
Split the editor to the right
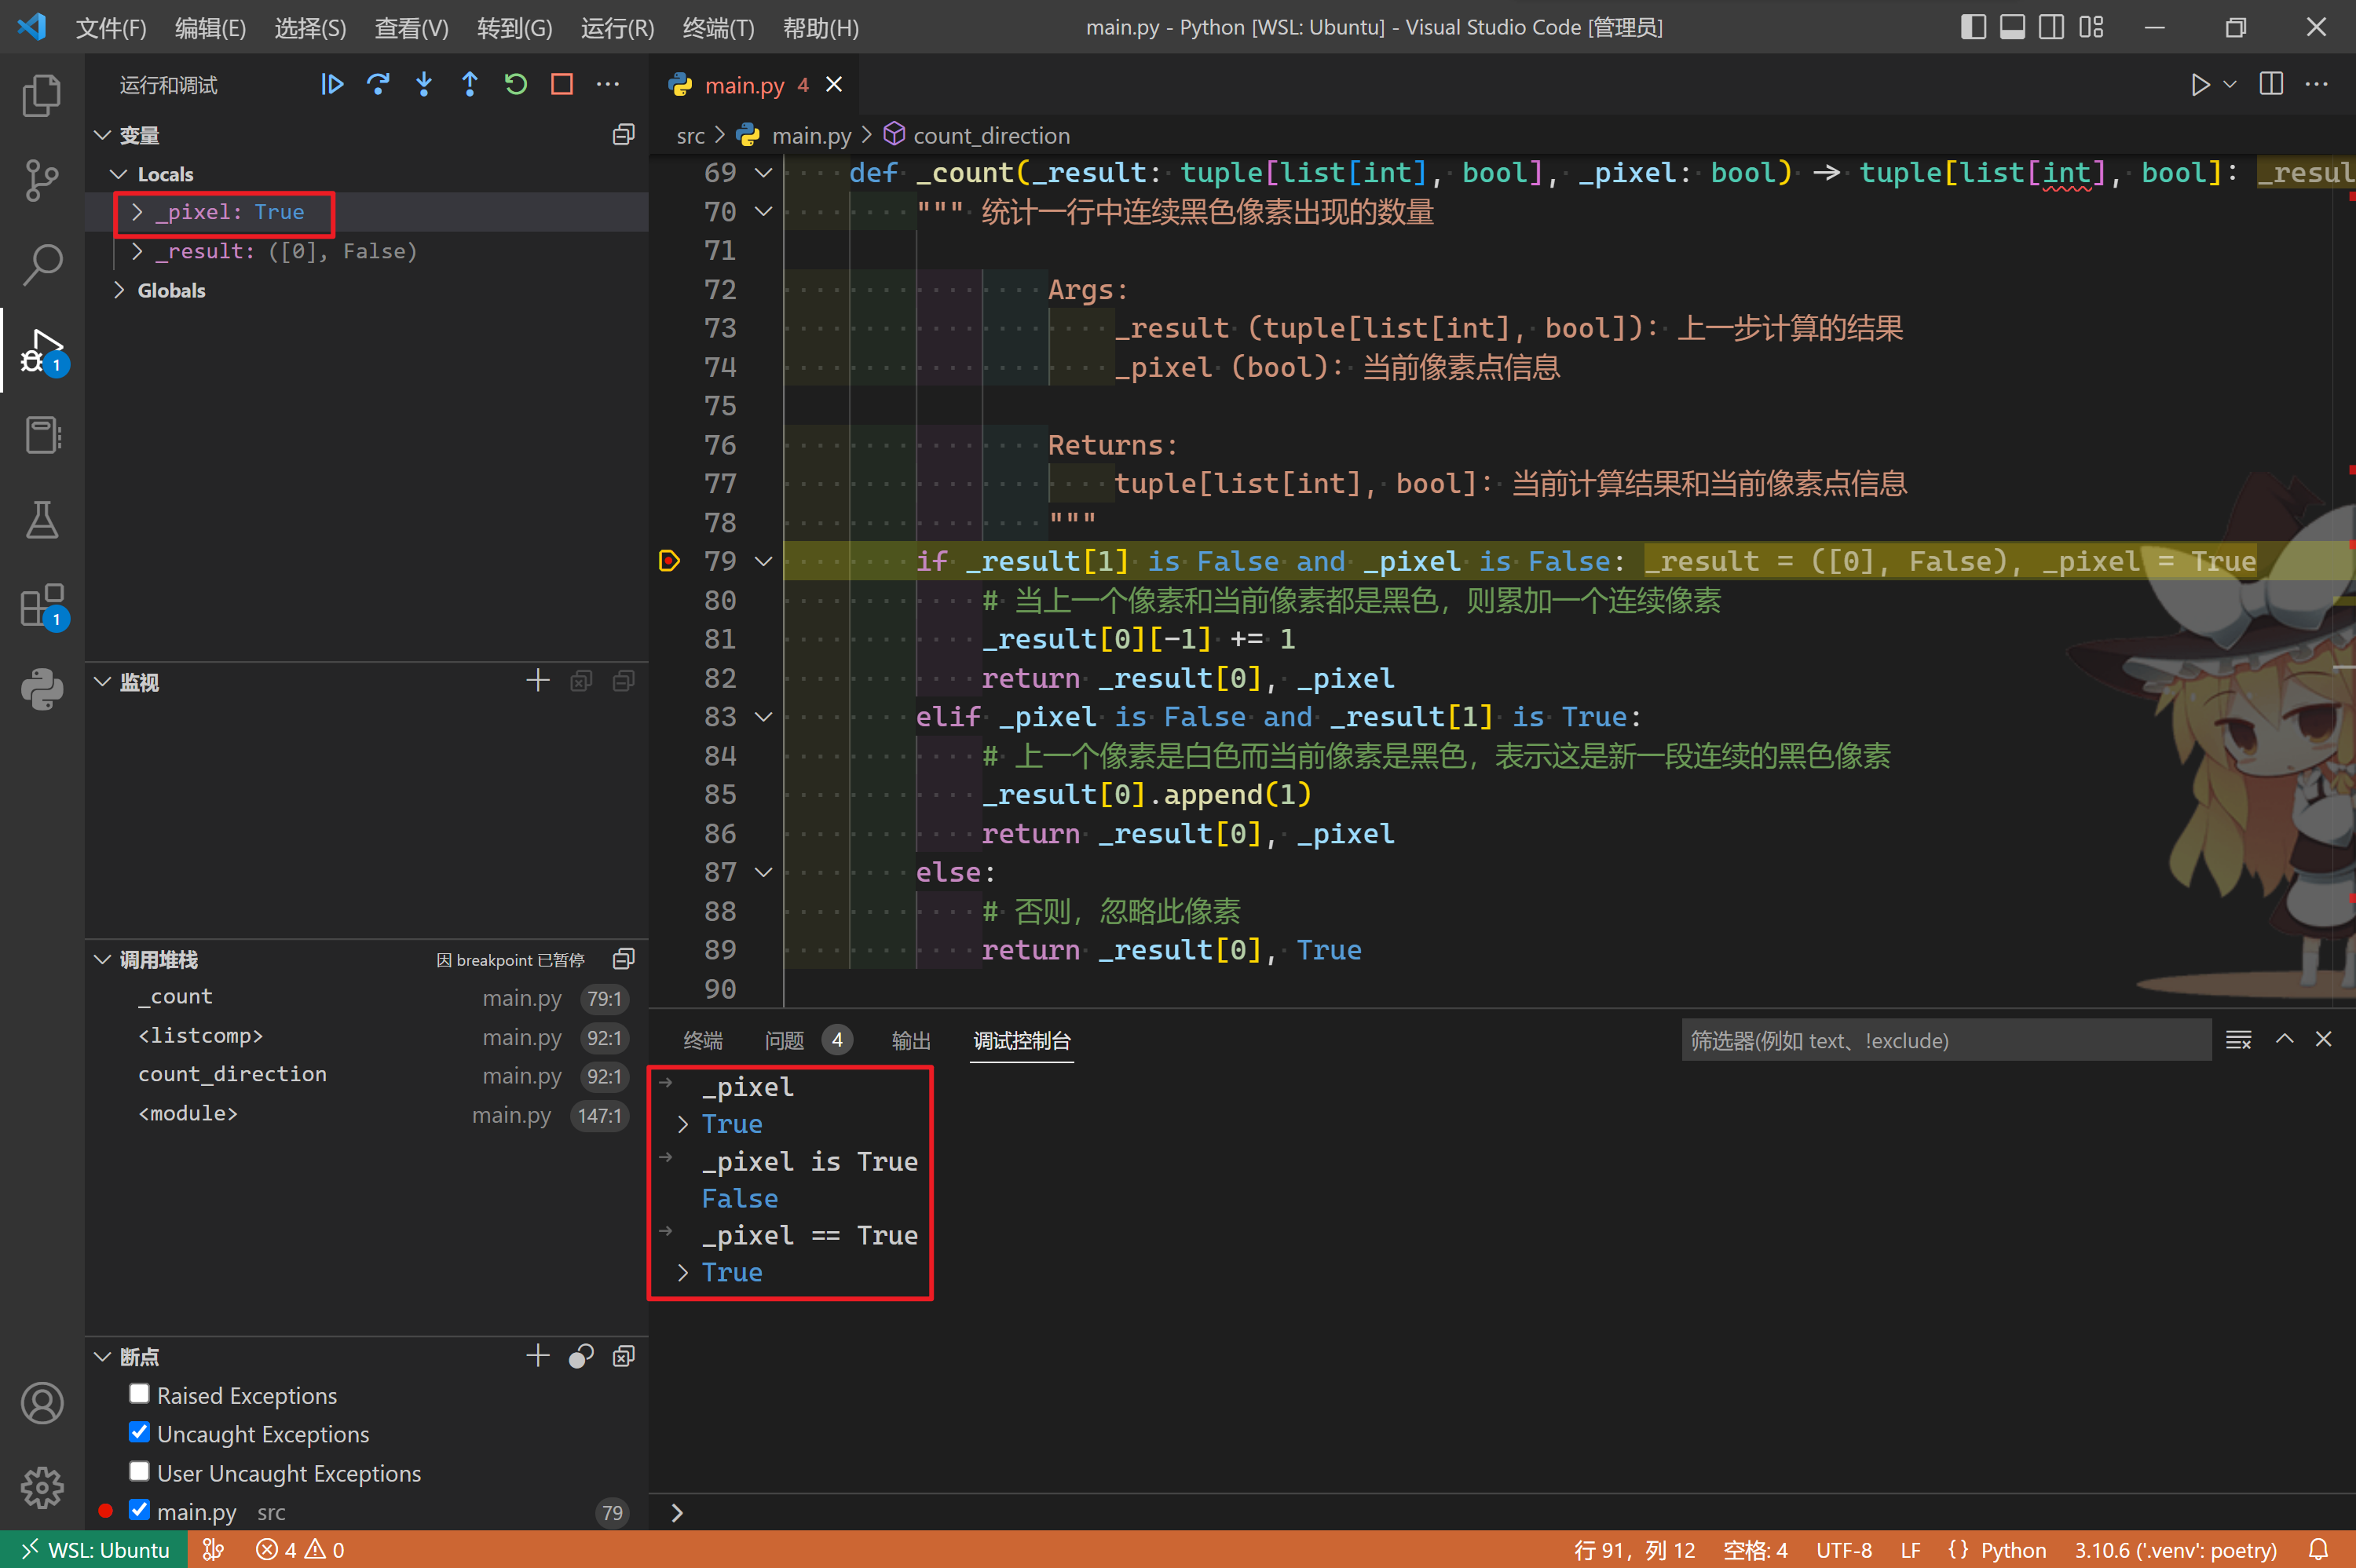2271,85
